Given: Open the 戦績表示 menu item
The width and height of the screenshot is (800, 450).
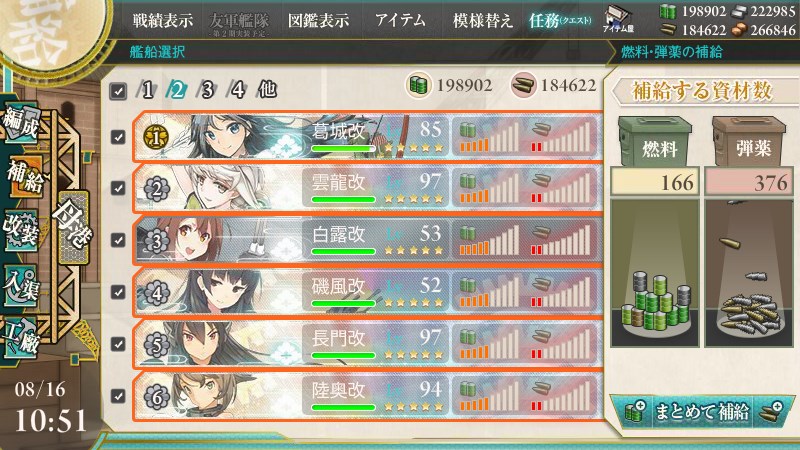Looking at the screenshot, I should 163,20.
